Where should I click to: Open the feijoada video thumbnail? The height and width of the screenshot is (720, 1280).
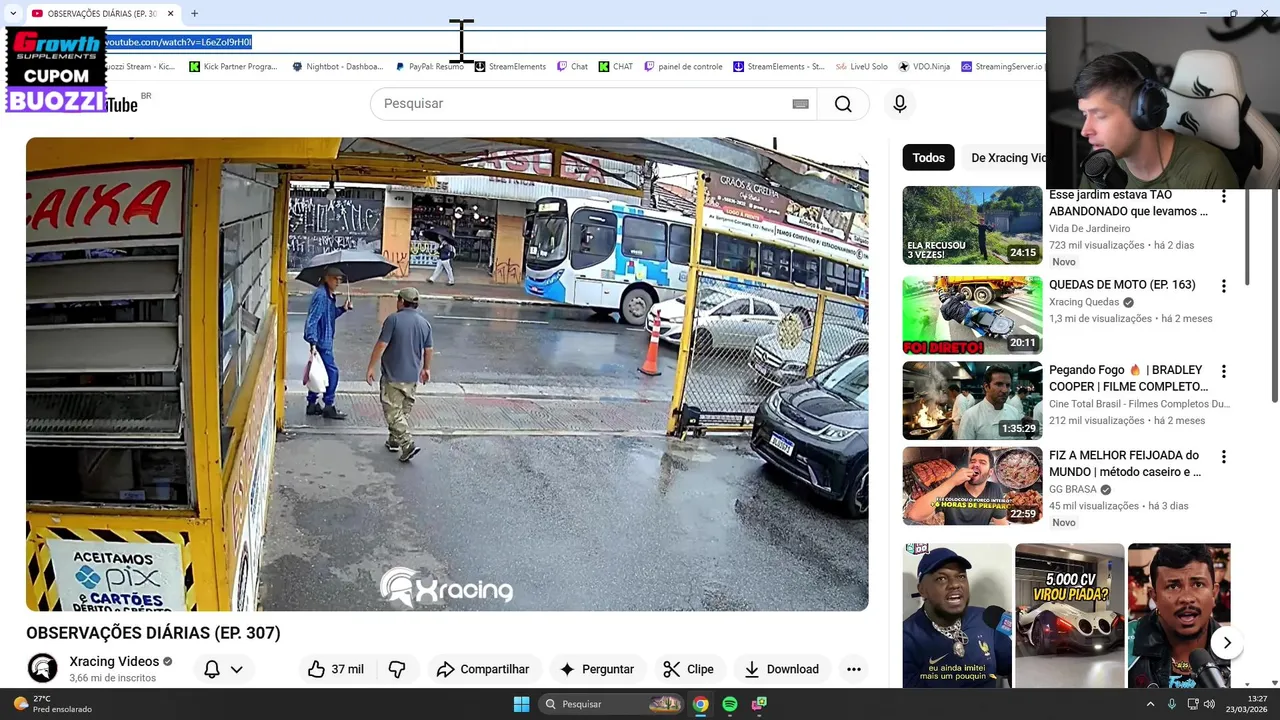point(972,486)
